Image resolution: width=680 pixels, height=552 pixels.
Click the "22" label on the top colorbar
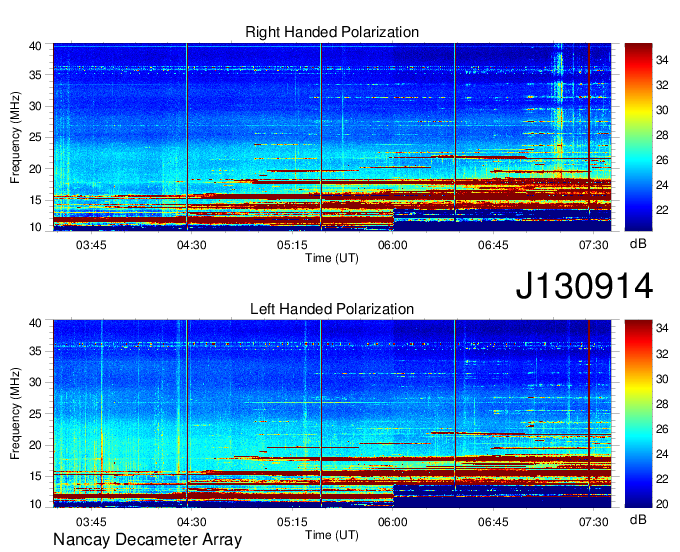(662, 210)
